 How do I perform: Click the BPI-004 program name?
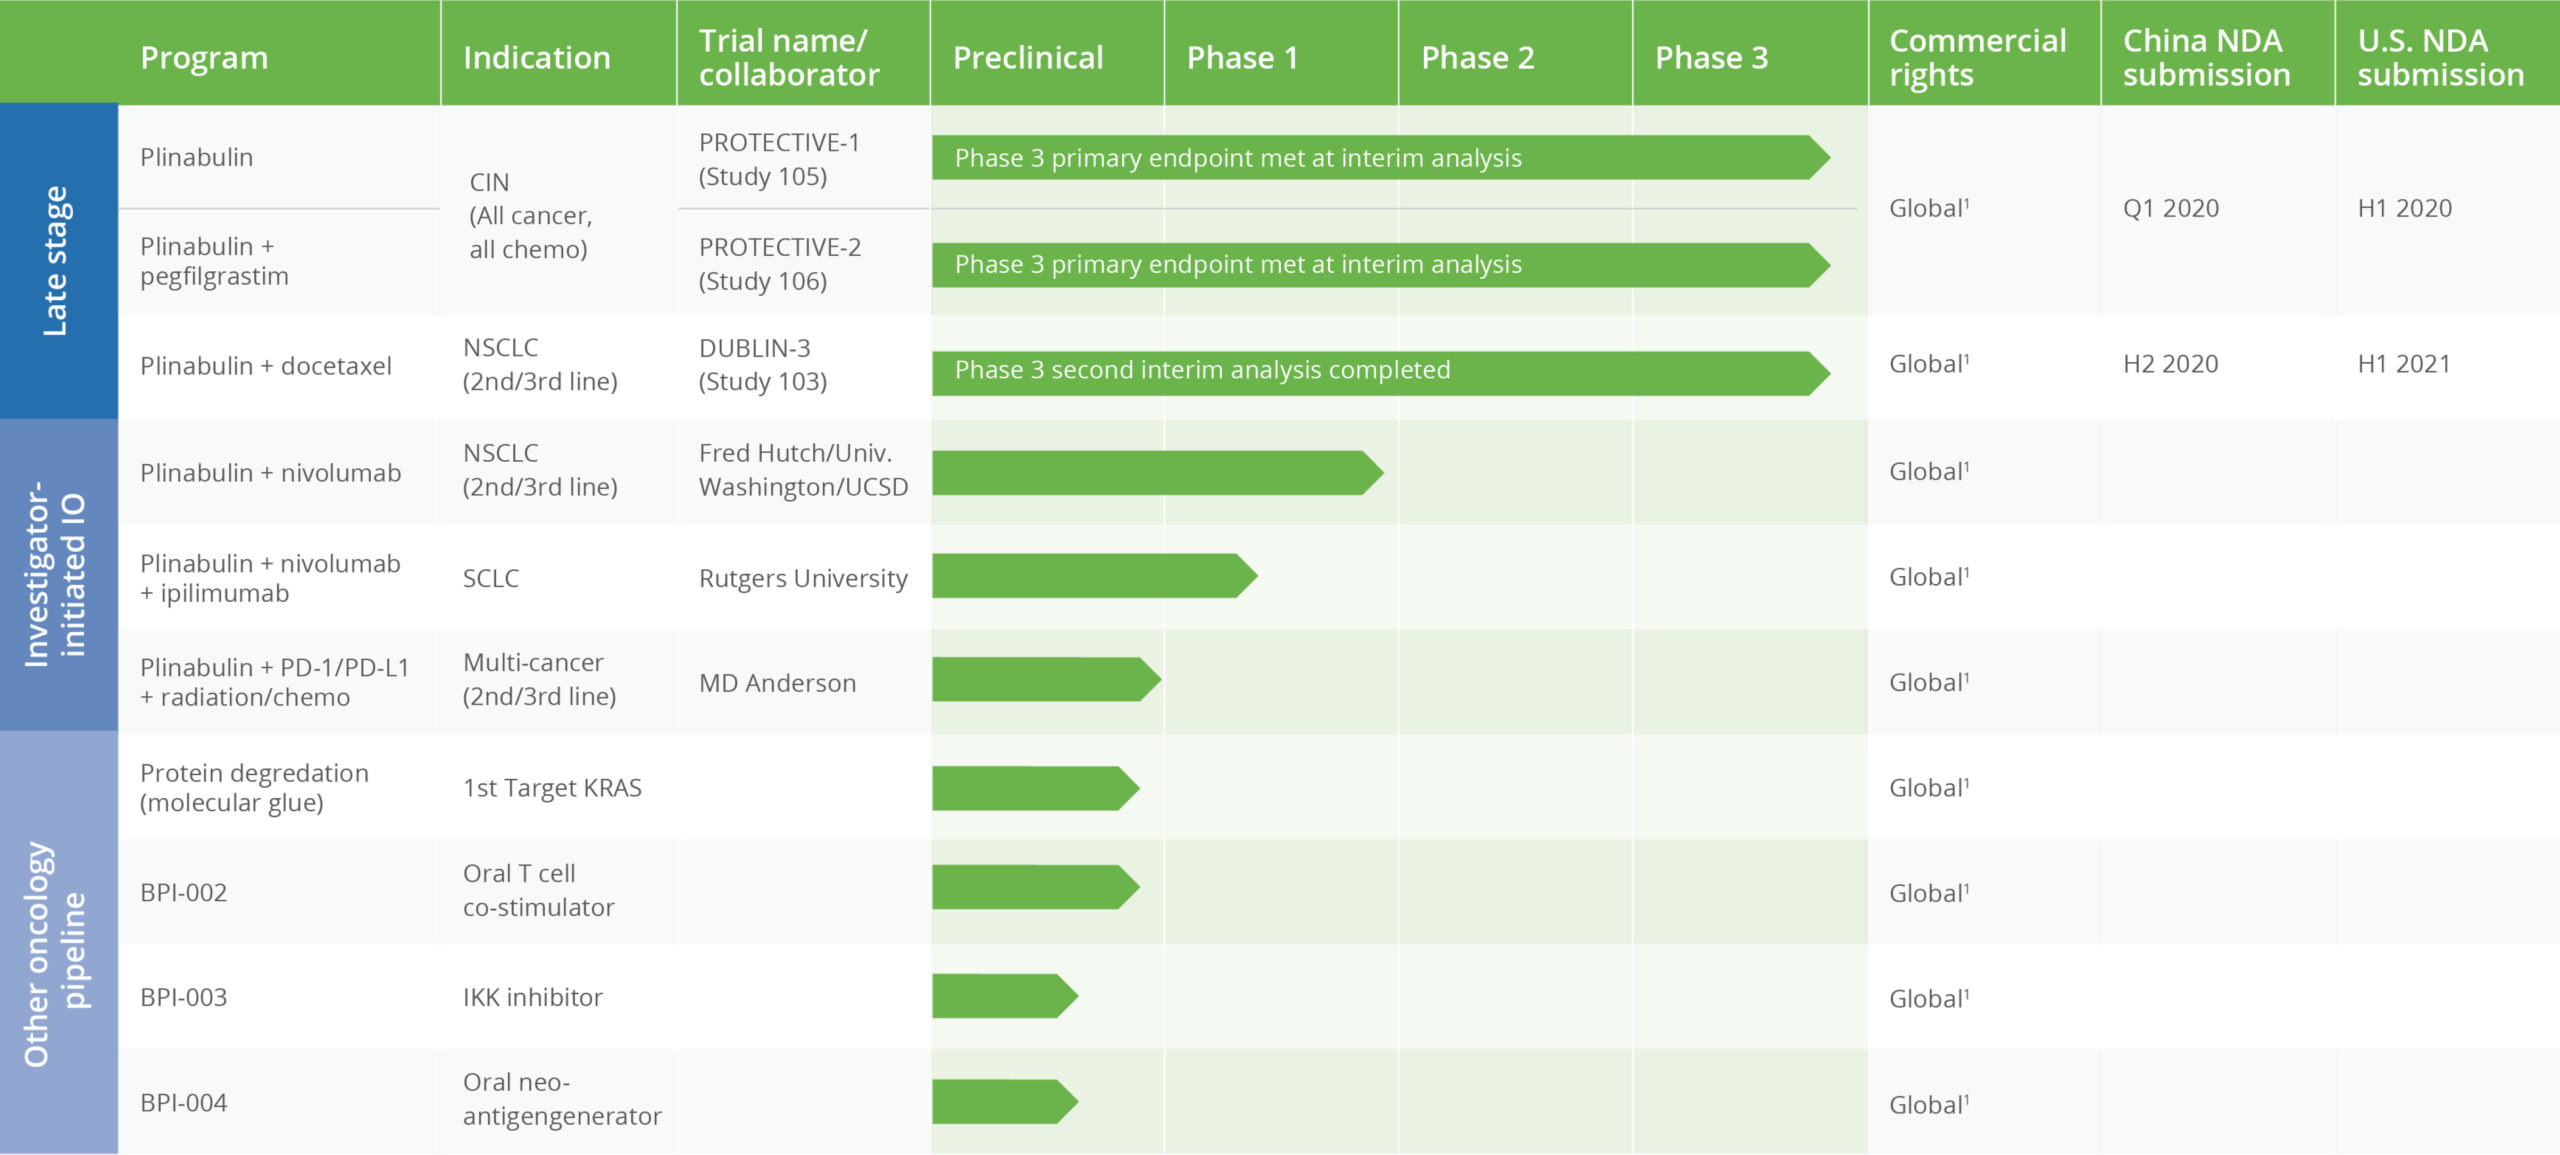coord(184,1103)
